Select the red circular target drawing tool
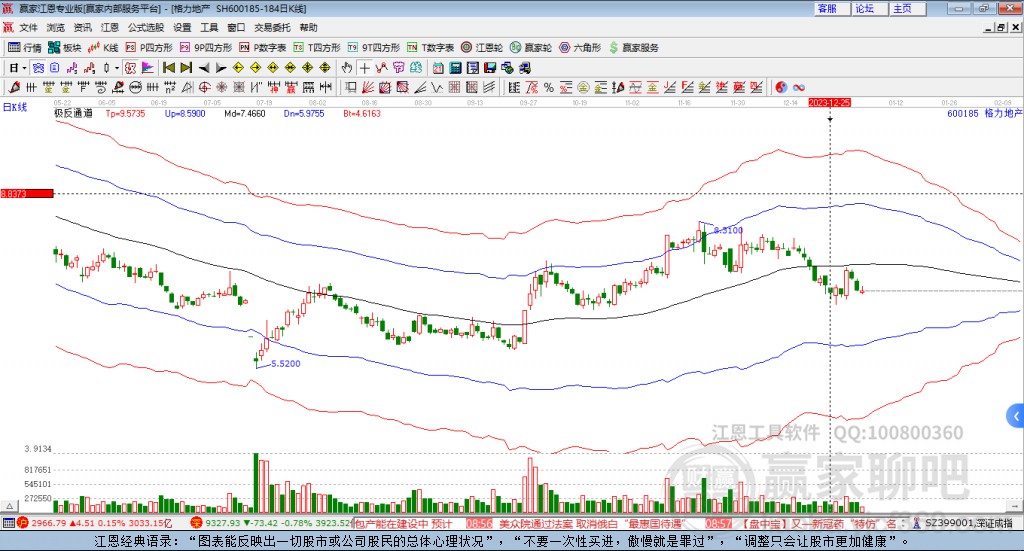Image resolution: width=1024 pixels, height=551 pixels. [x=204, y=87]
